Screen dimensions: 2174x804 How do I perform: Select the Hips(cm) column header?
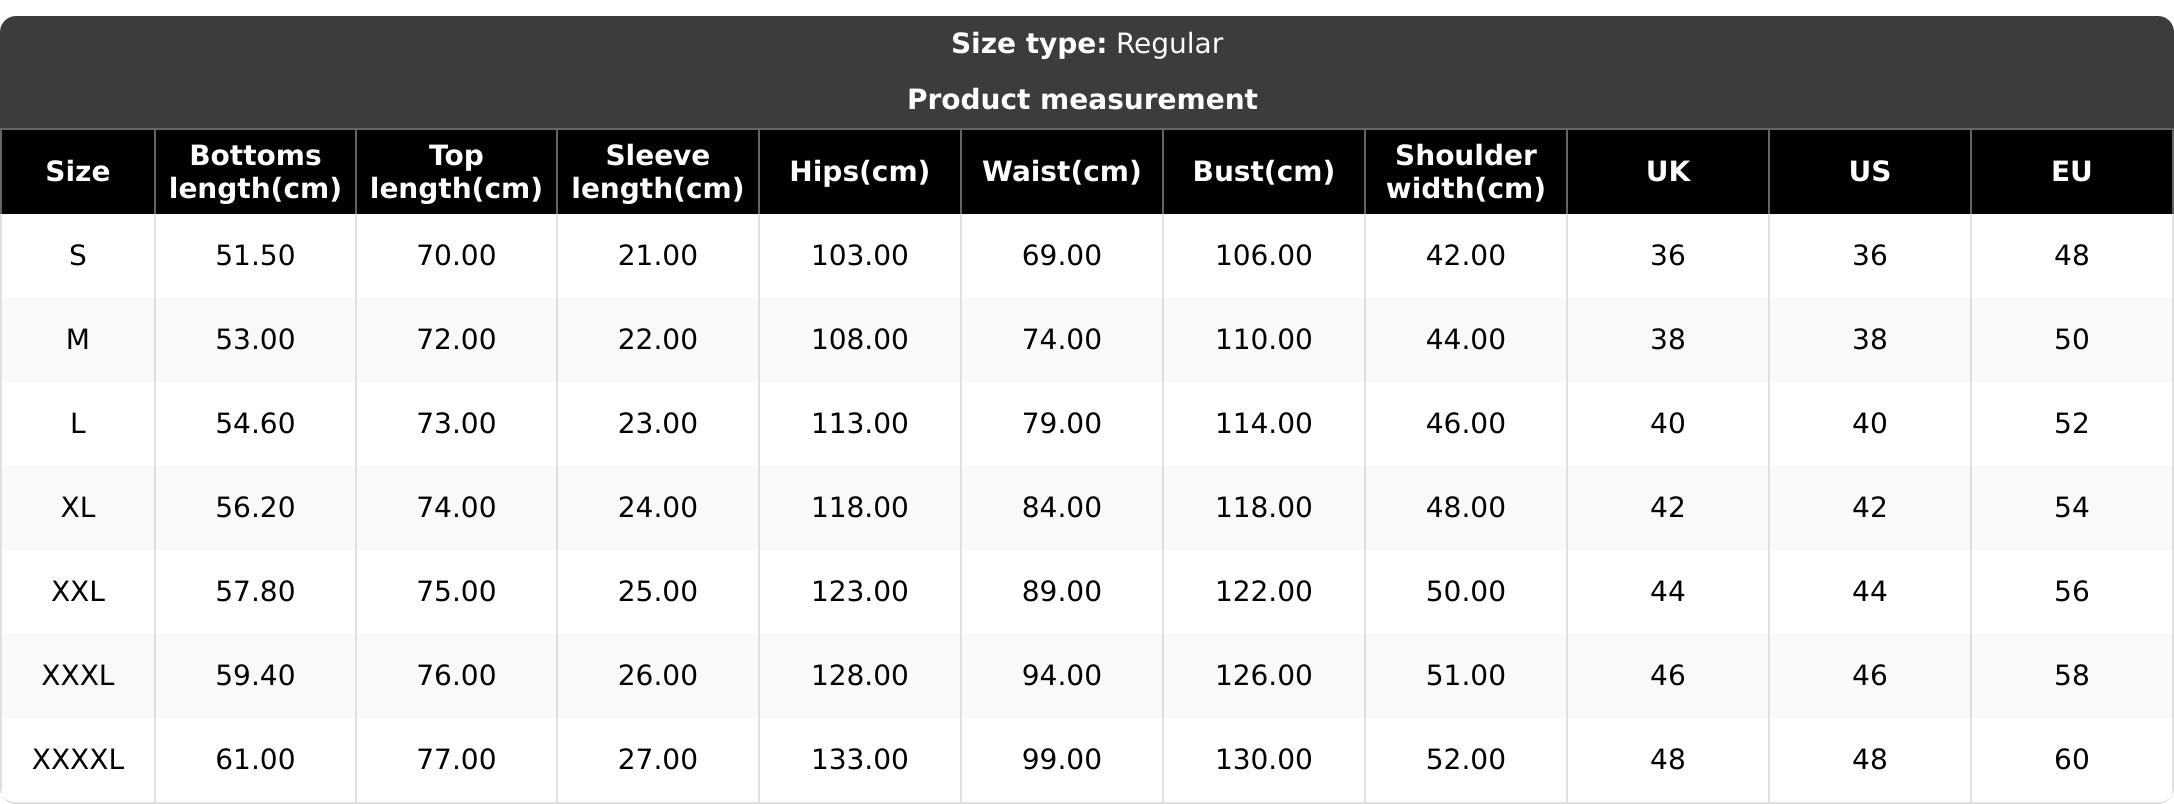859,172
